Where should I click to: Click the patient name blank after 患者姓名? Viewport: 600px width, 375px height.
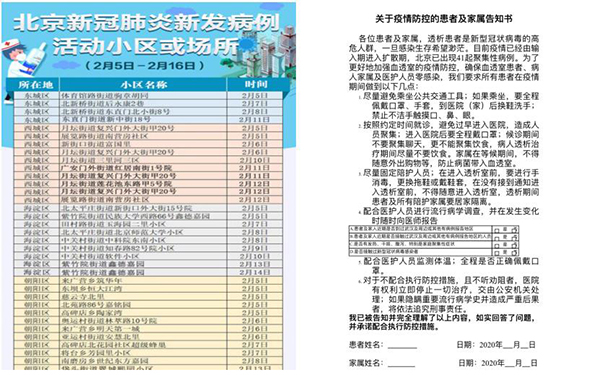point(402,346)
